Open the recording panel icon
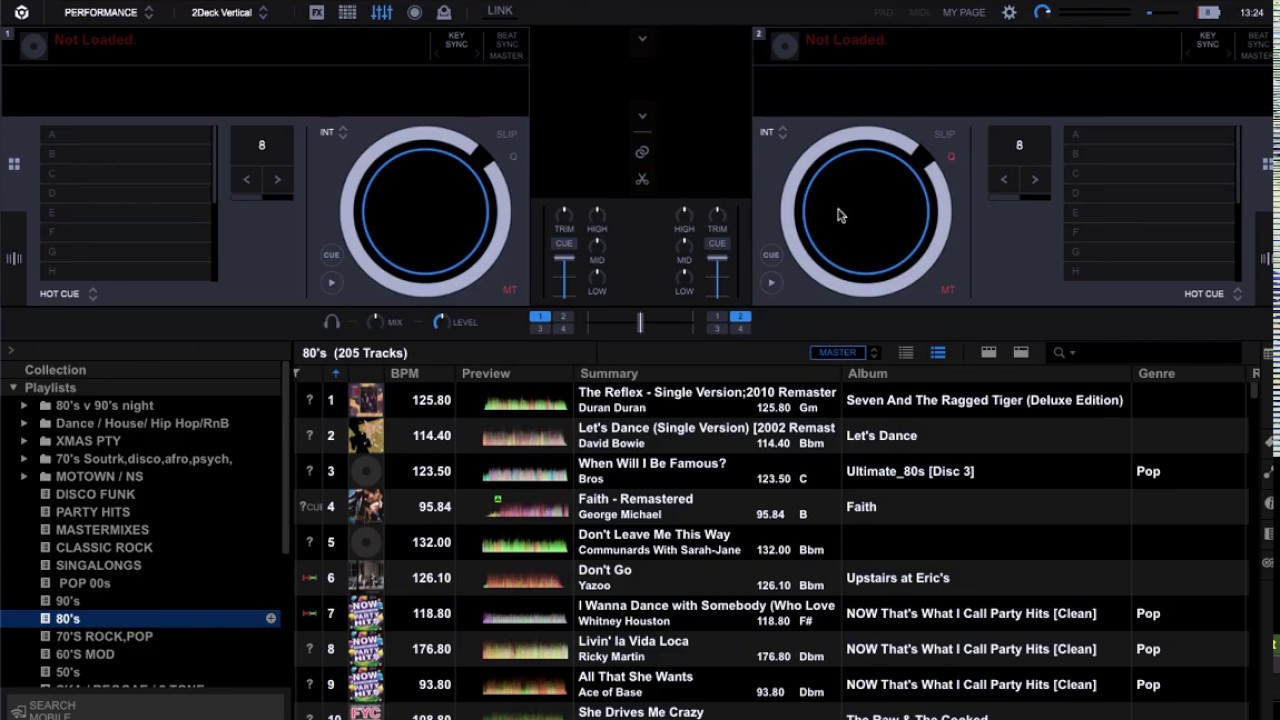 tap(414, 12)
